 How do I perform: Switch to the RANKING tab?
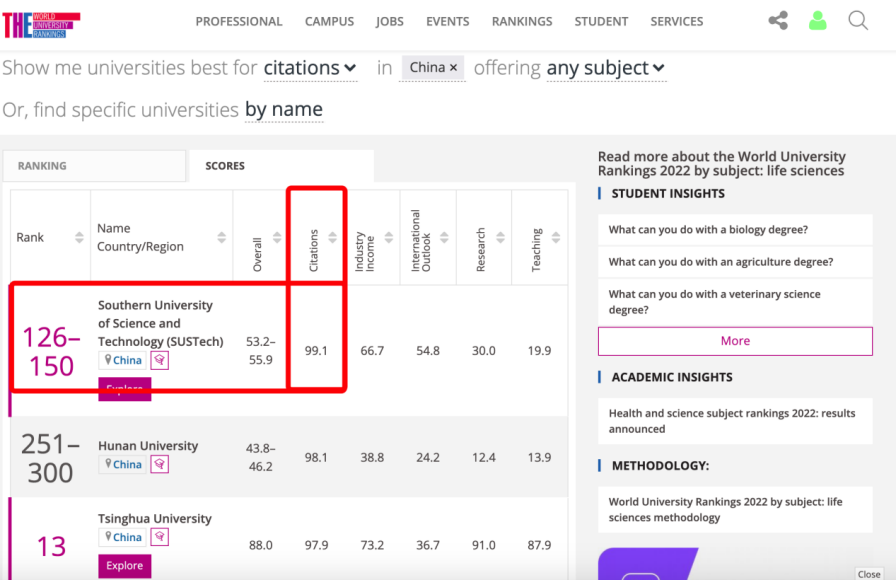coord(94,166)
